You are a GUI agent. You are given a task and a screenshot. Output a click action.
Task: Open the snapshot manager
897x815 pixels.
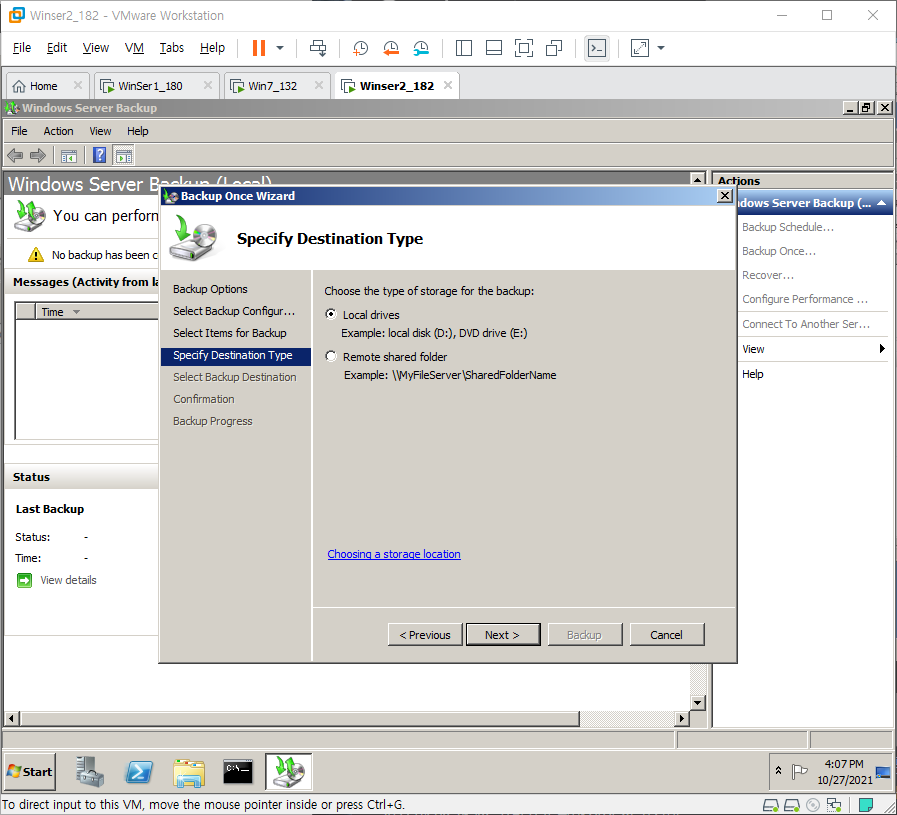[421, 48]
